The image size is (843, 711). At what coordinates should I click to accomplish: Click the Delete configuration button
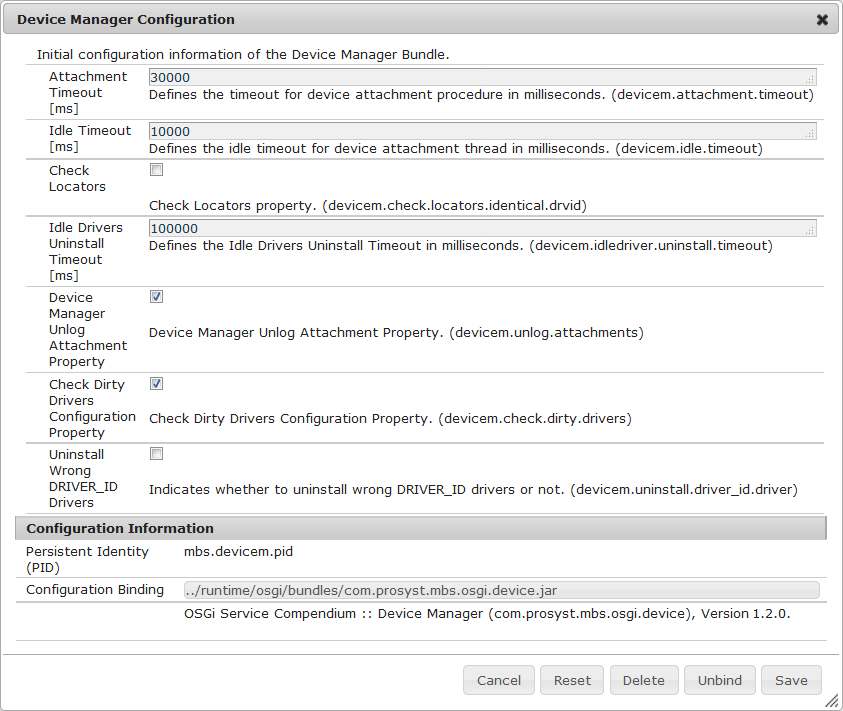pos(644,680)
